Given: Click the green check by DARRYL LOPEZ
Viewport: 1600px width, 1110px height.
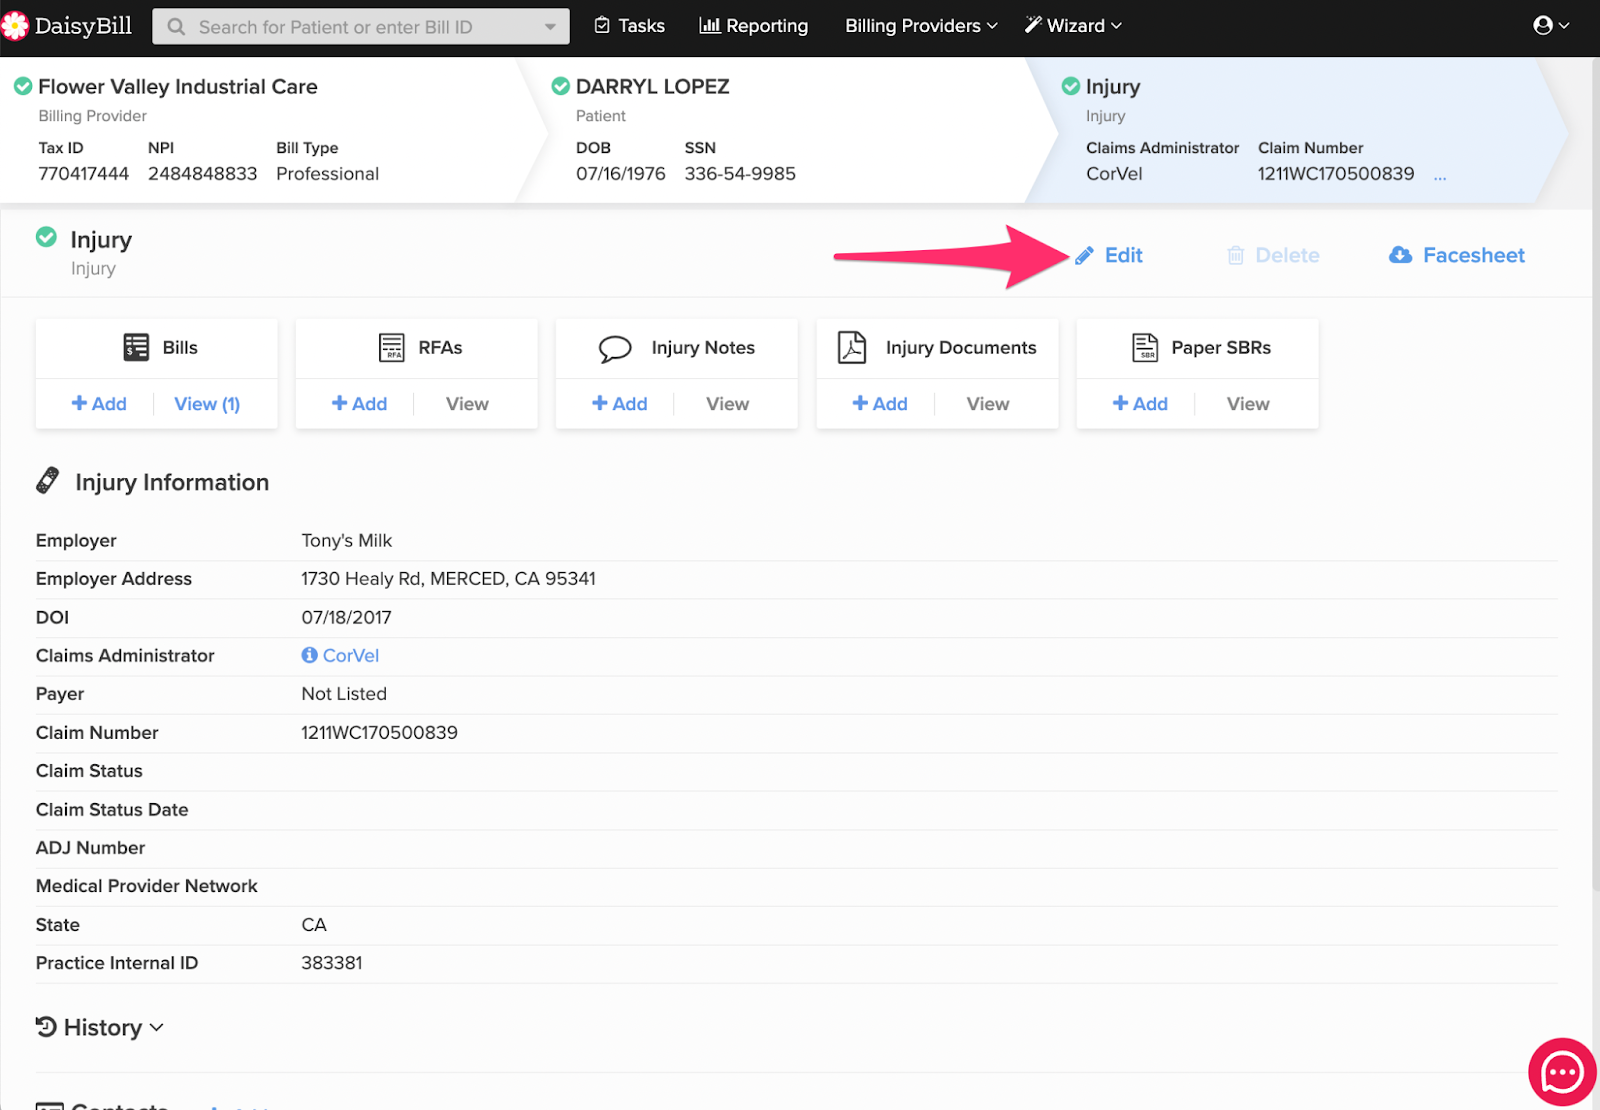Looking at the screenshot, I should 561,87.
